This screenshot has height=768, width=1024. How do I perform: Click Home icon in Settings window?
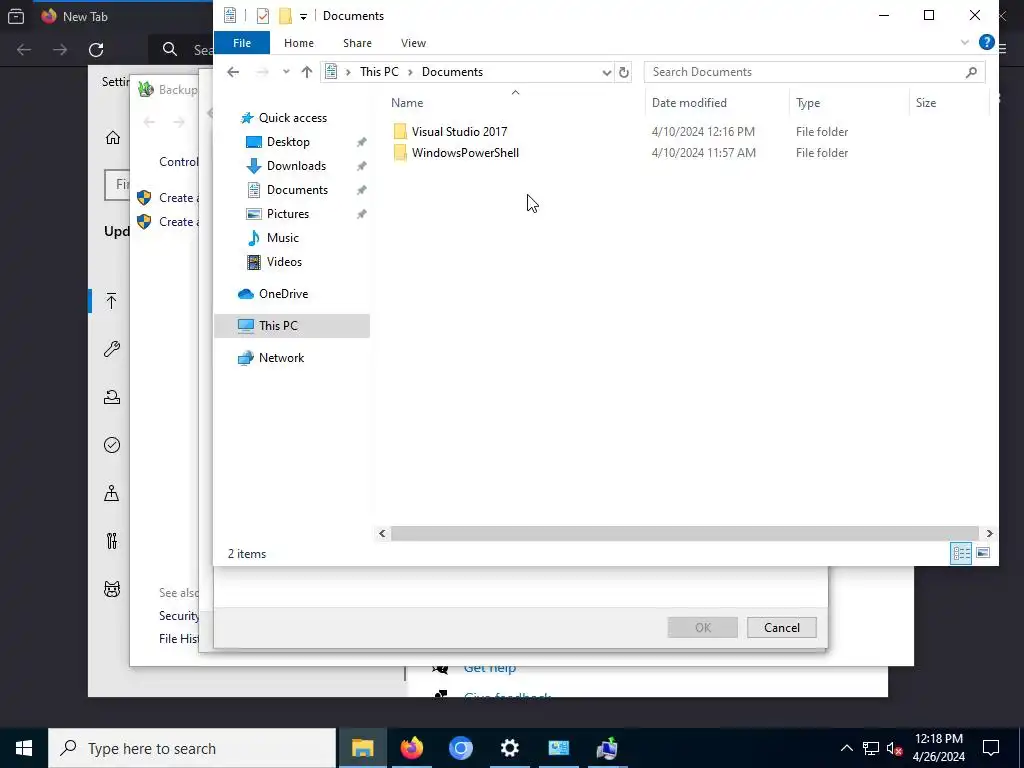pos(112,137)
